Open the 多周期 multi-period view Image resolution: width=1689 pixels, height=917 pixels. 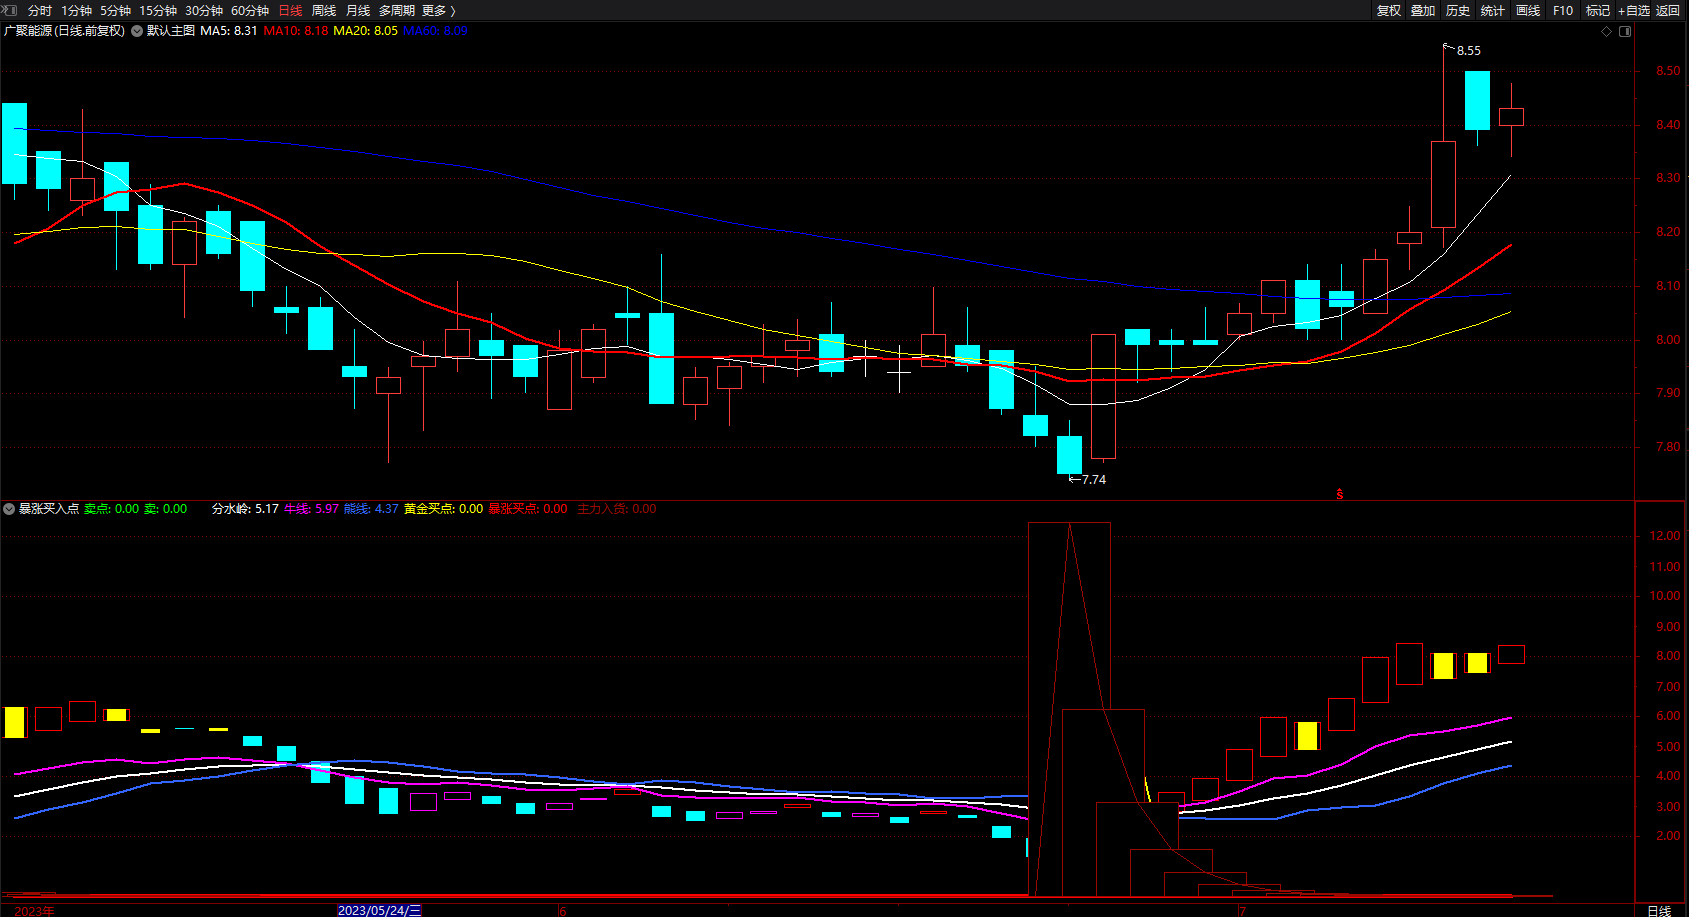click(396, 10)
